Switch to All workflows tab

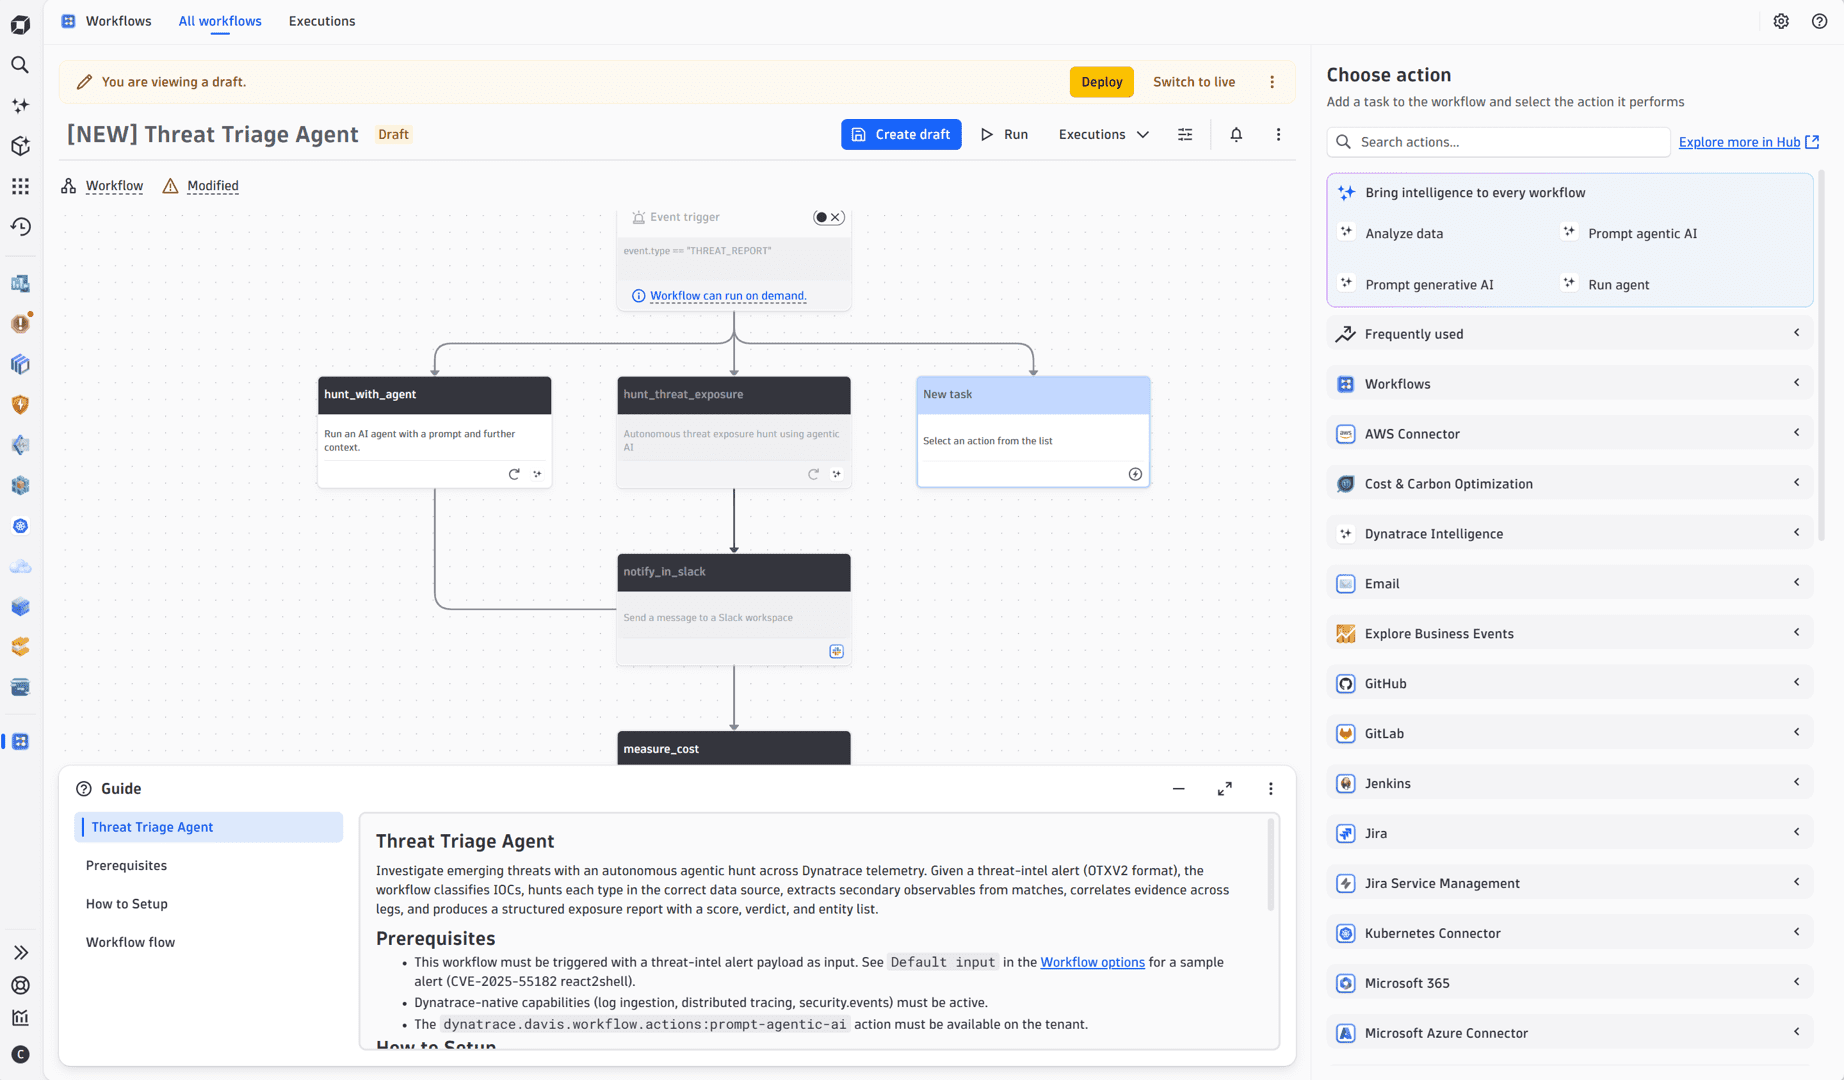pyautogui.click(x=220, y=21)
